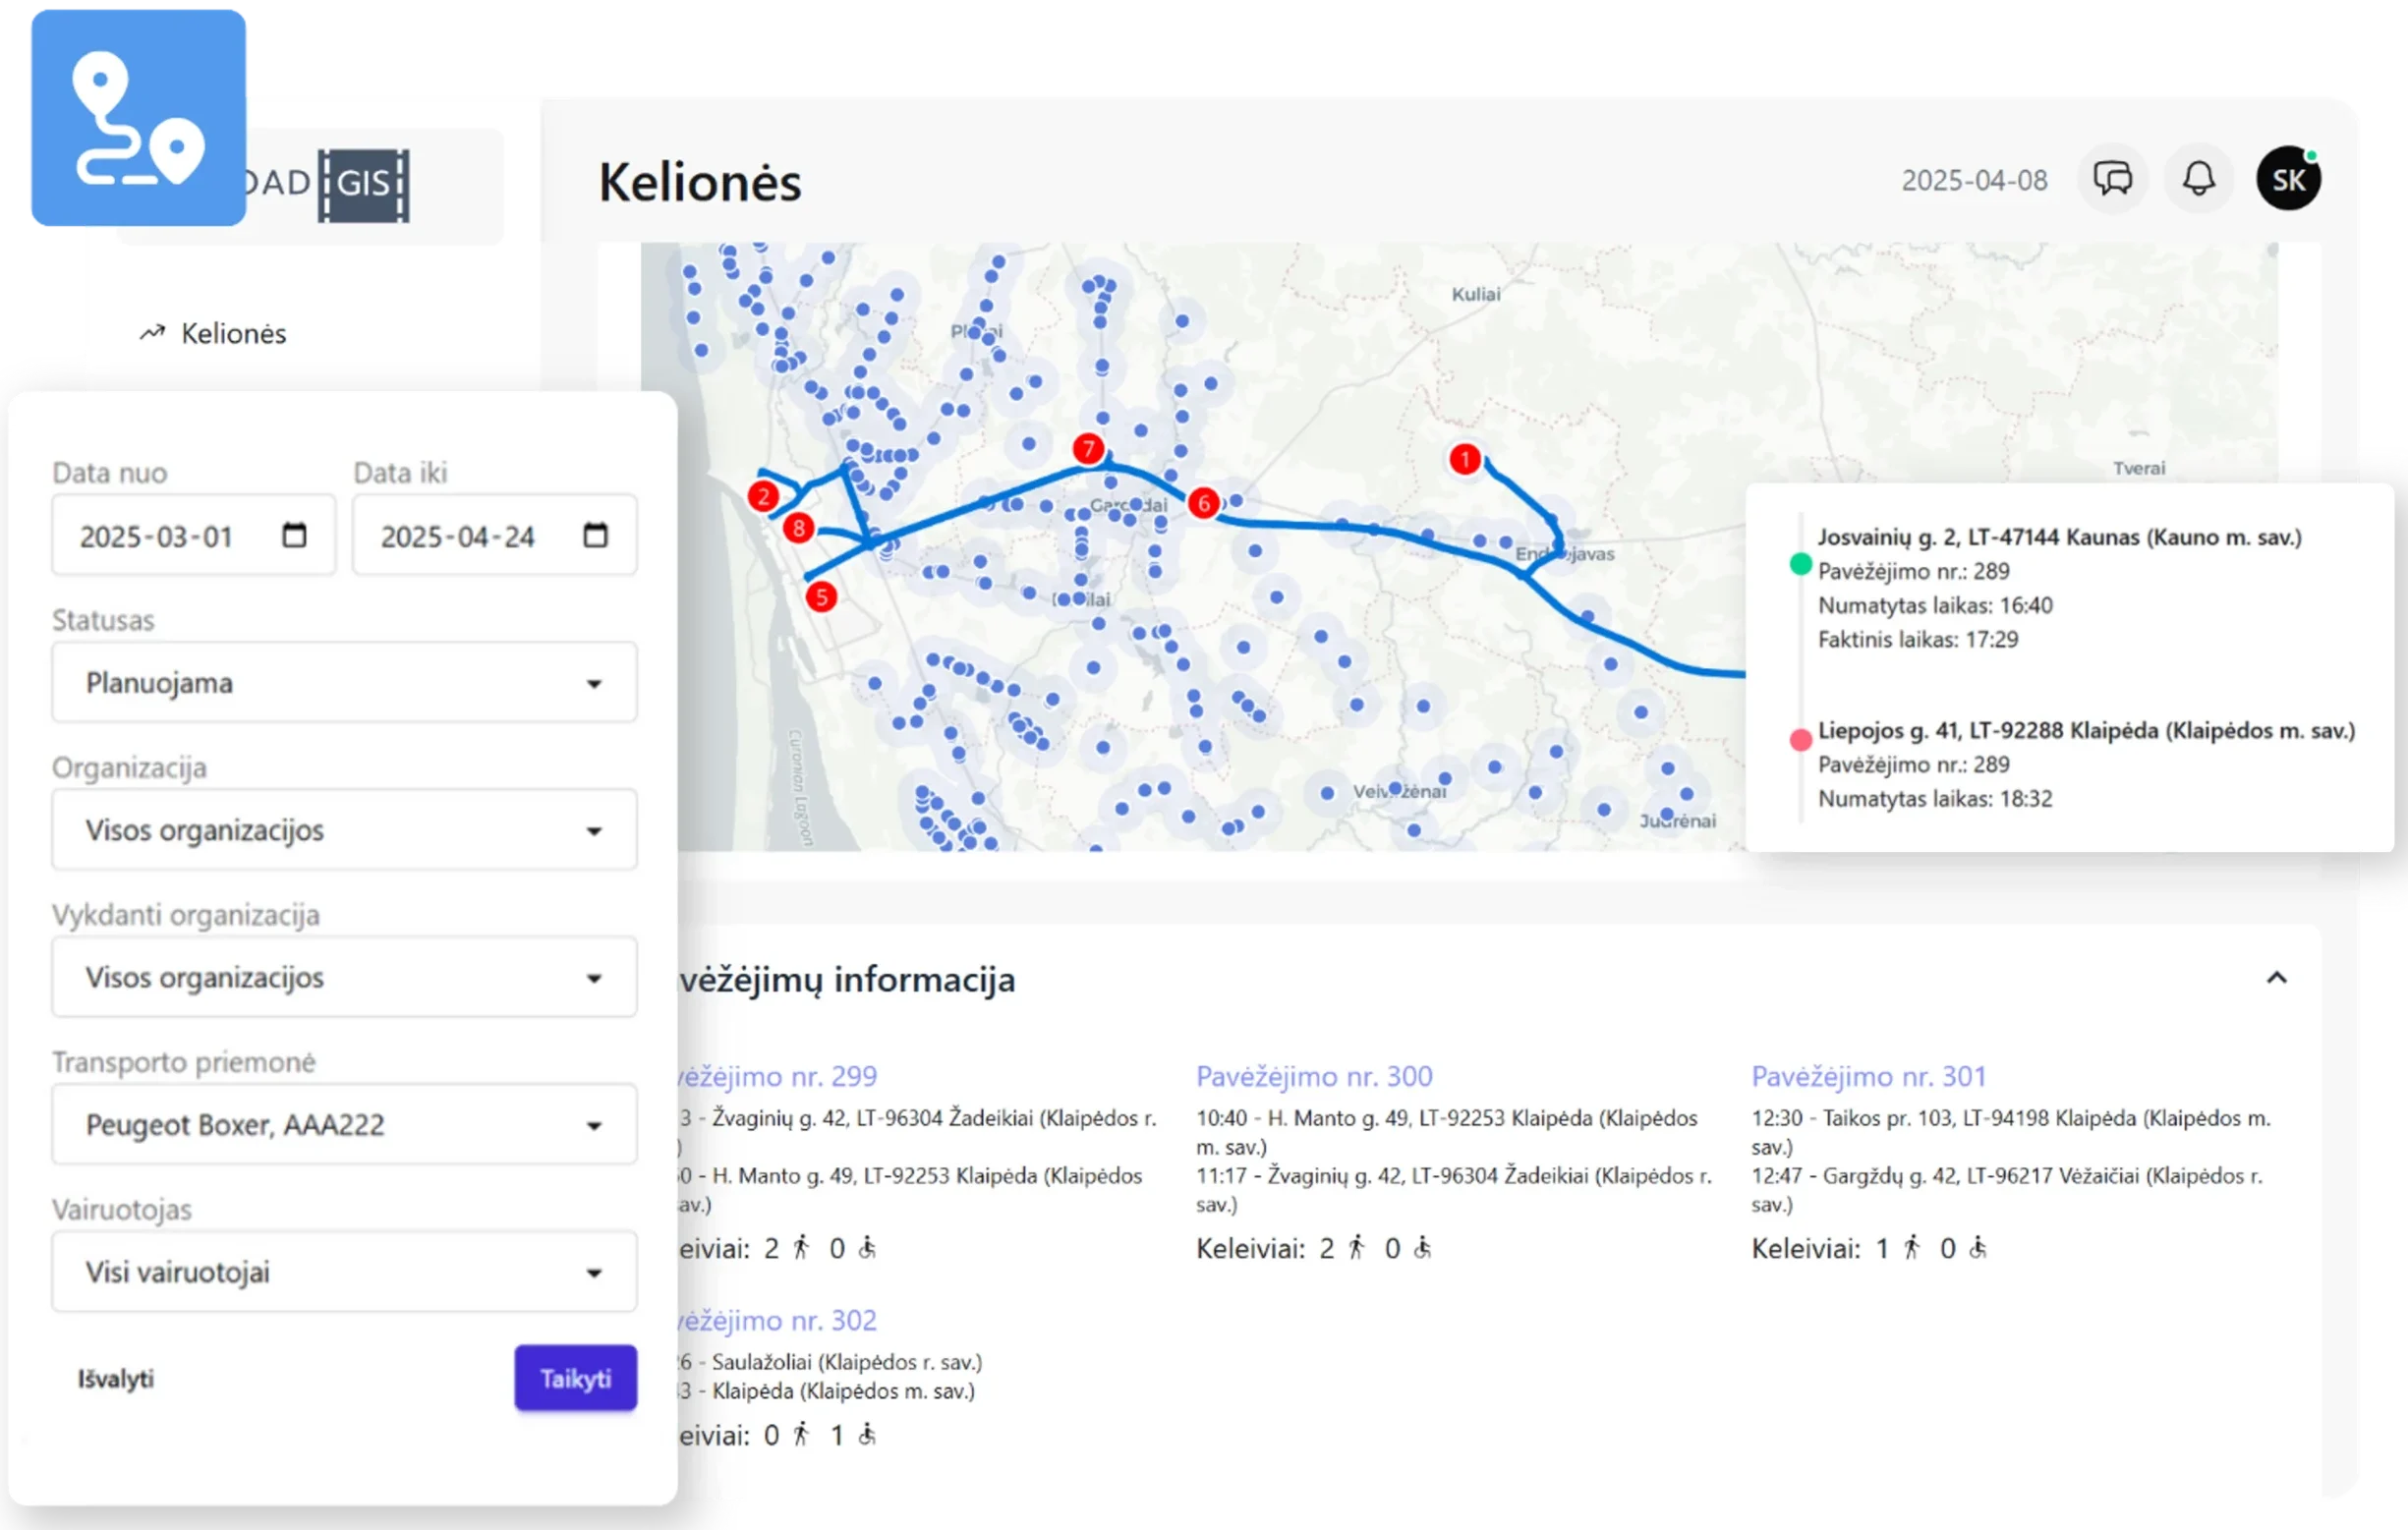Click the header date 2025-04-08
The height and width of the screenshot is (1530, 2408).
[1974, 181]
